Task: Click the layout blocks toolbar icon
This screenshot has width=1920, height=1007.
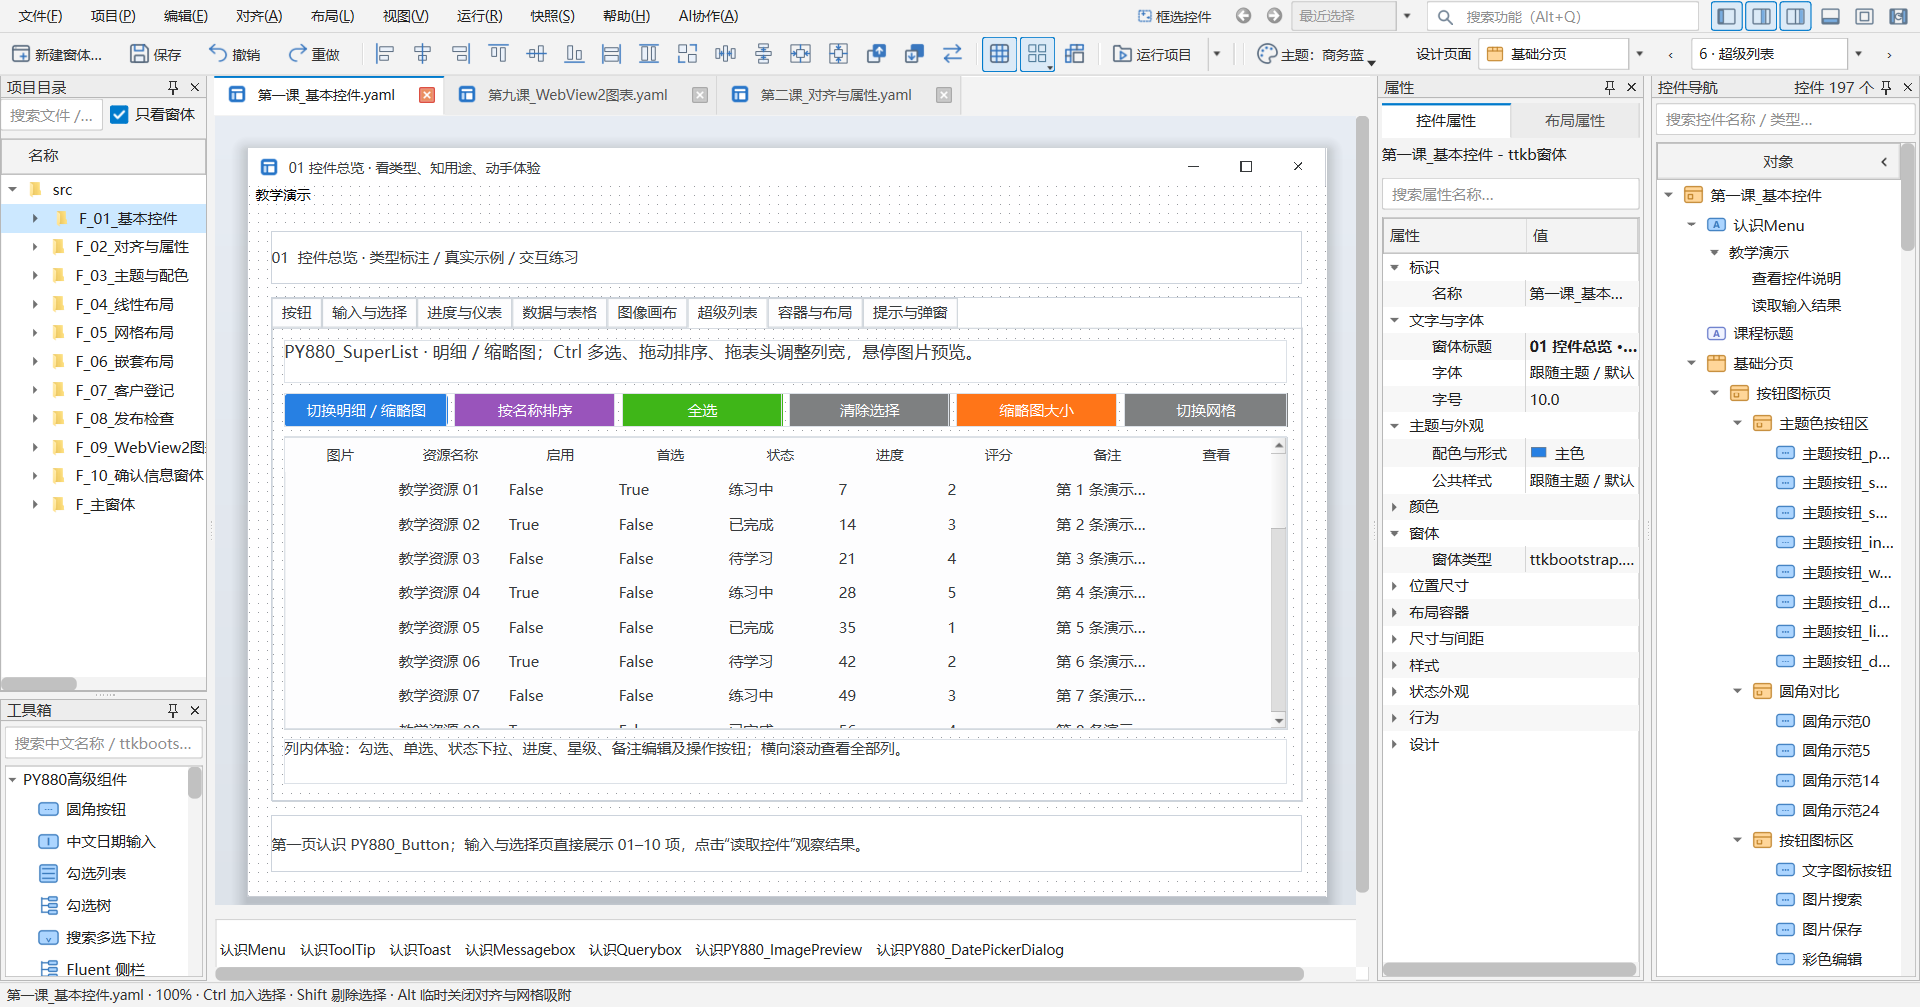Action: point(1075,54)
